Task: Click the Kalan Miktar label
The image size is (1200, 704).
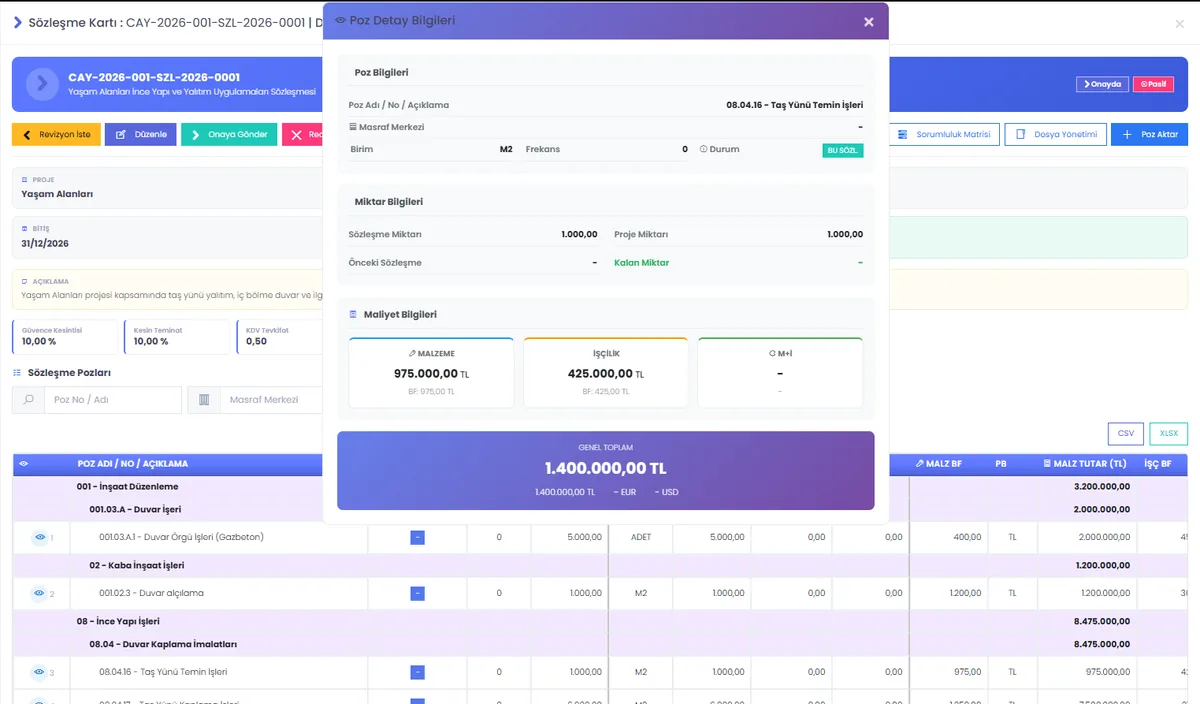Action: 642,263
